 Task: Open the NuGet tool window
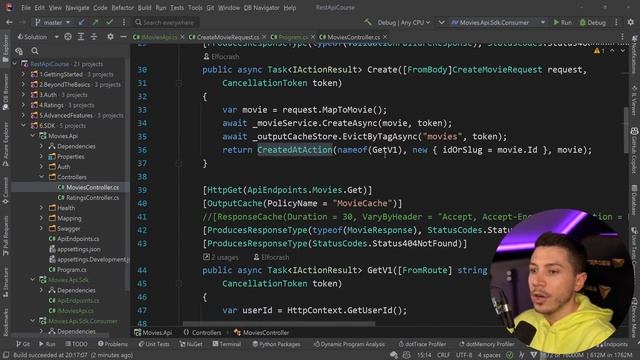[x=191, y=344]
